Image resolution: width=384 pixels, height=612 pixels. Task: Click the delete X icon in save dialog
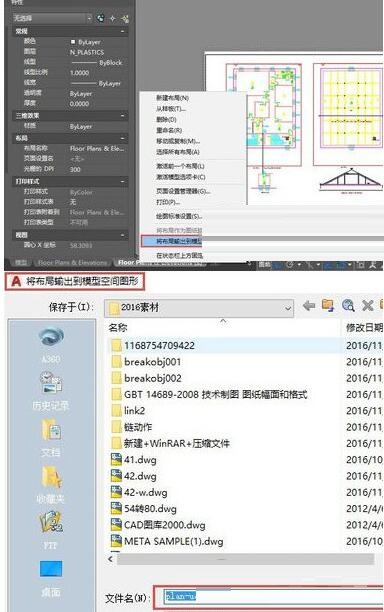click(x=367, y=305)
